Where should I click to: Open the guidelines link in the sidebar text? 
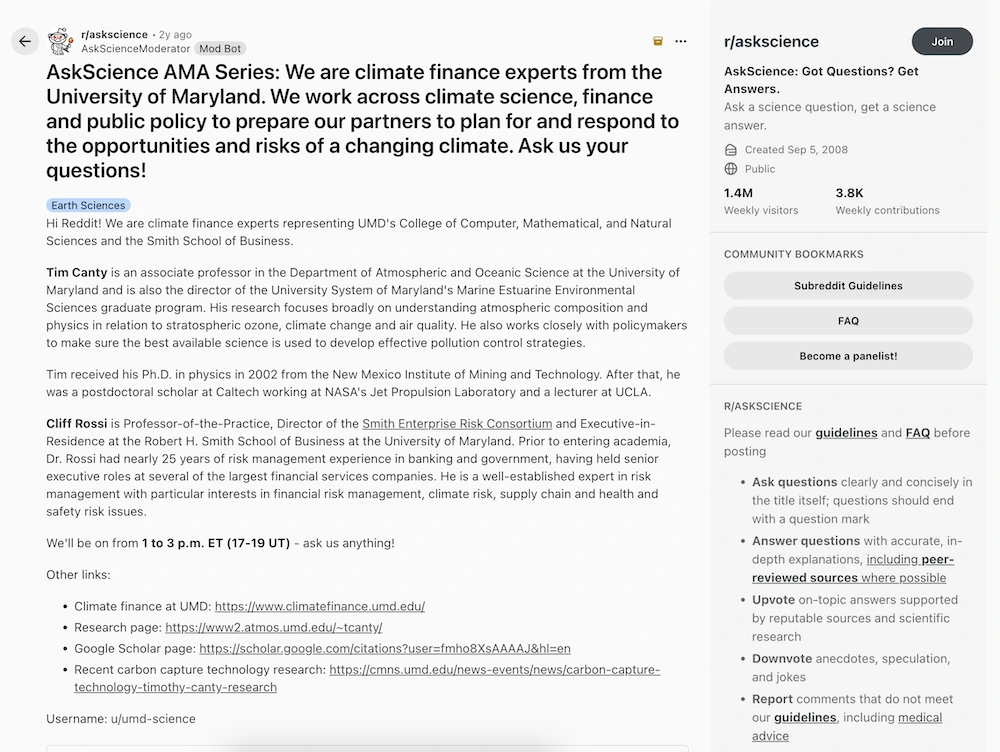tap(847, 432)
